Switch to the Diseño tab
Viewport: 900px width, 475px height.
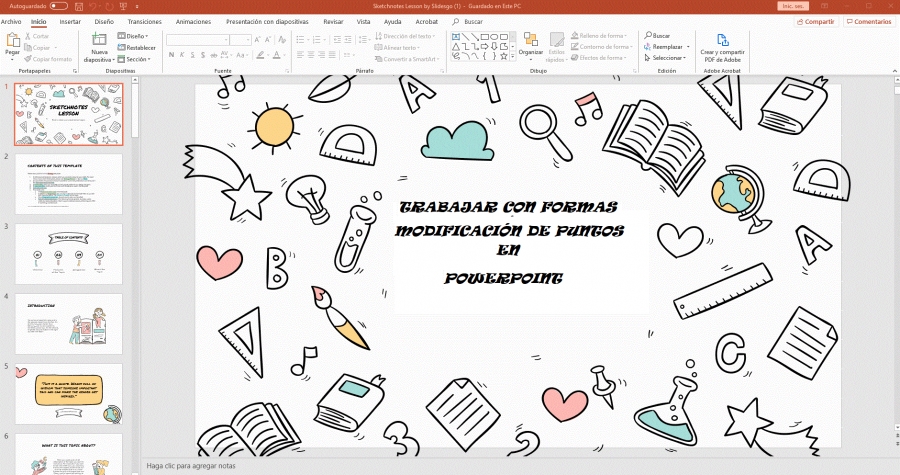(104, 22)
